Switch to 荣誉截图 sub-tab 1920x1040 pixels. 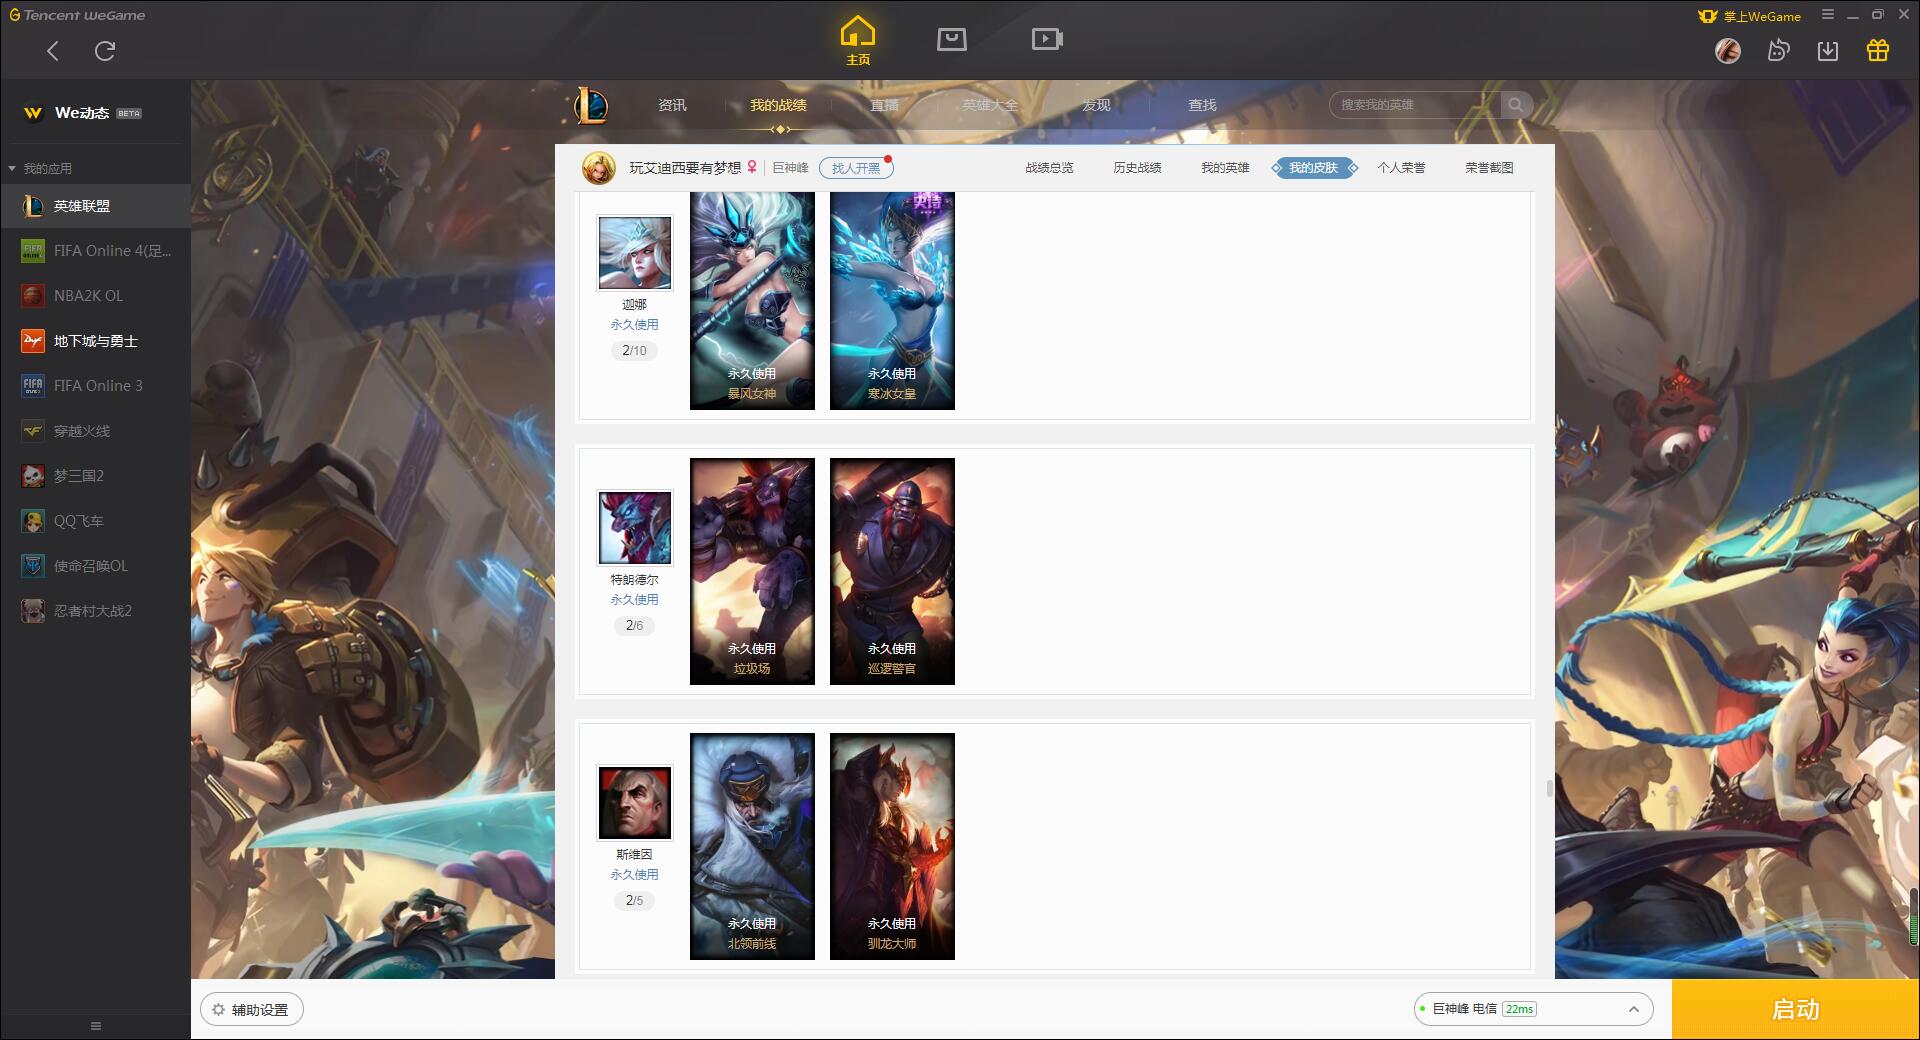tap(1489, 168)
